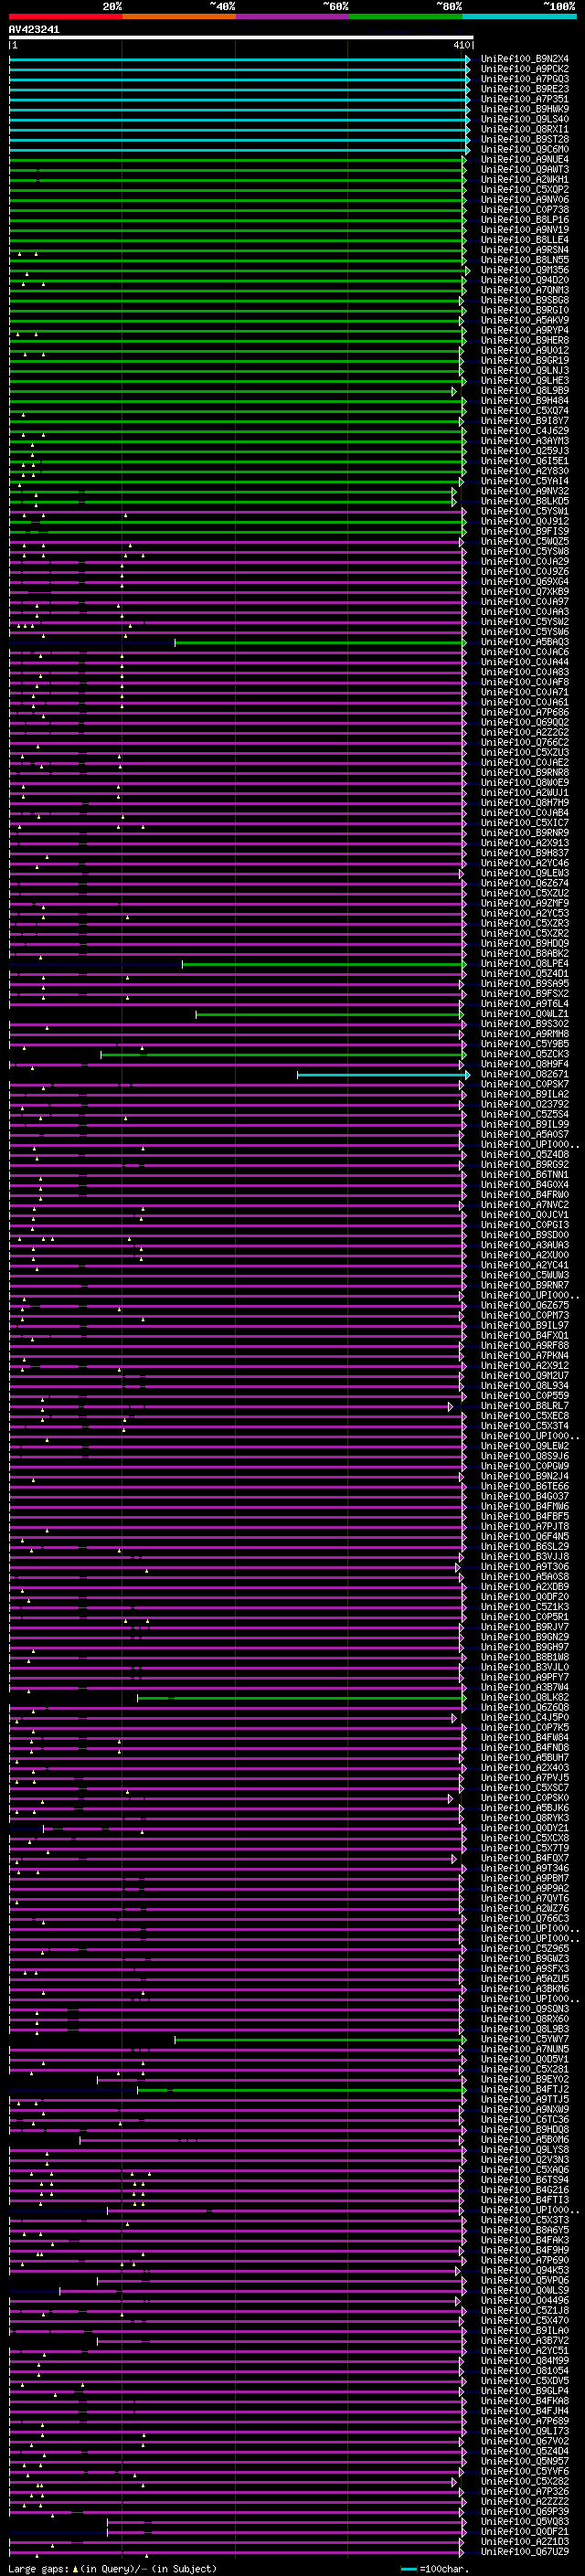Select label UniRef100_C5WQZ5
This screenshot has height=2576, width=585.
coord(525,541)
